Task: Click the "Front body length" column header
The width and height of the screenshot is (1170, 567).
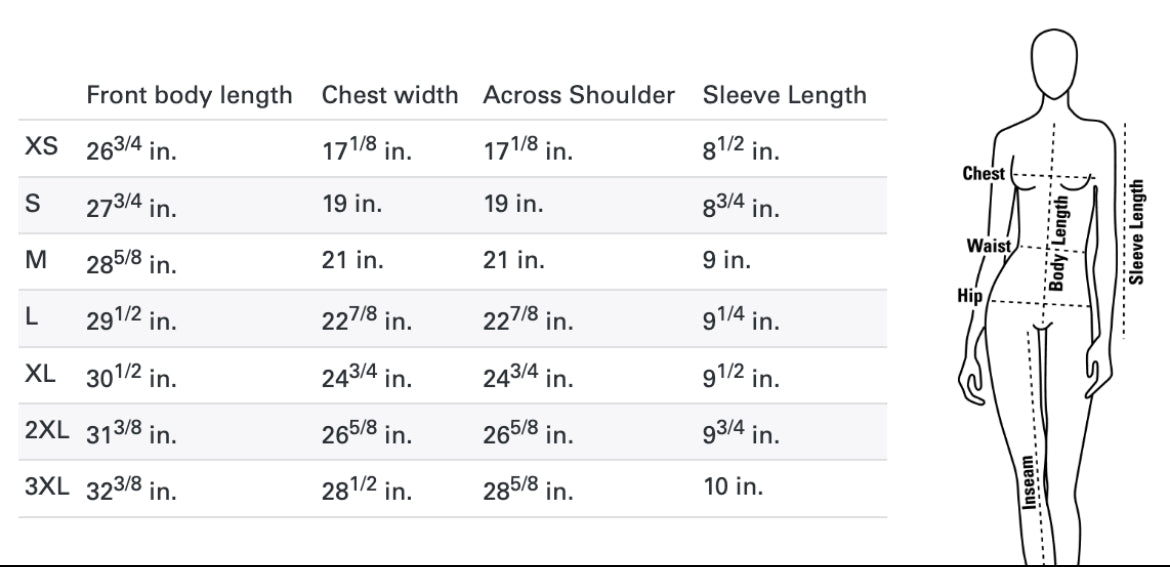Action: click(x=189, y=96)
